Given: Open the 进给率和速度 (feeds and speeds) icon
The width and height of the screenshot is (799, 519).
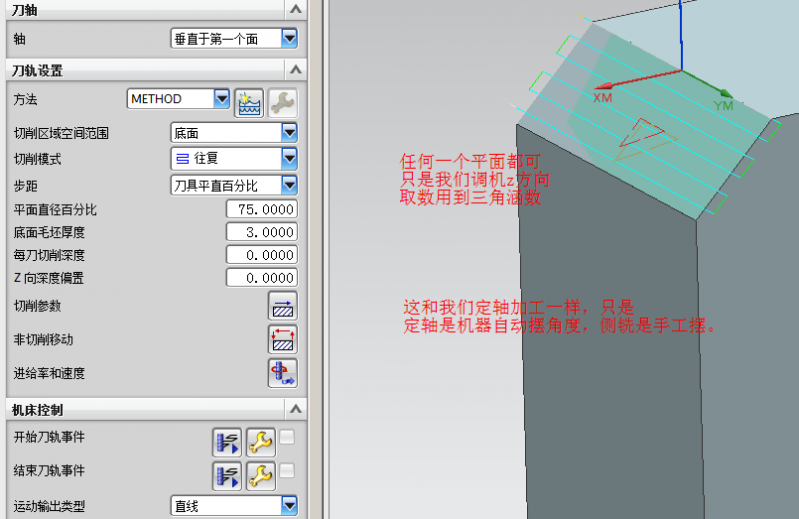Looking at the screenshot, I should [283, 373].
